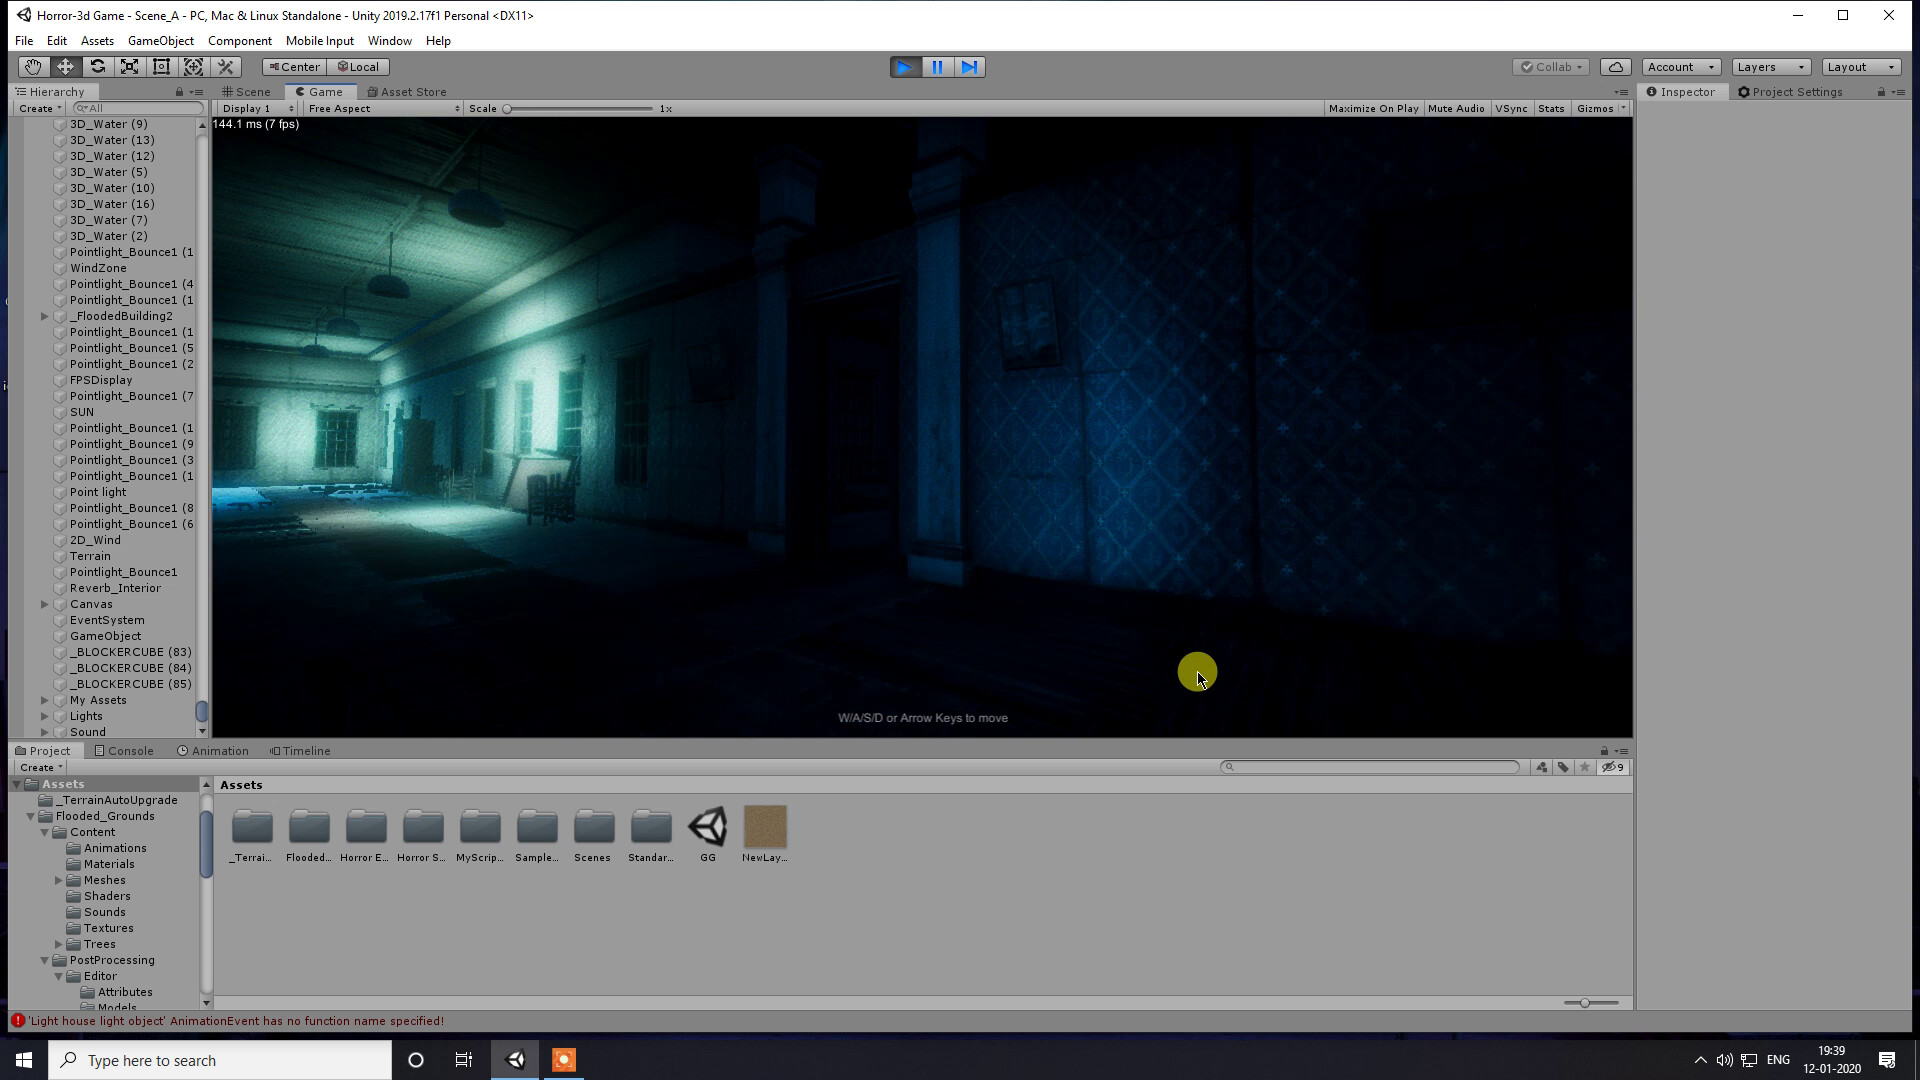Select the combined Transform tool

coord(193,67)
